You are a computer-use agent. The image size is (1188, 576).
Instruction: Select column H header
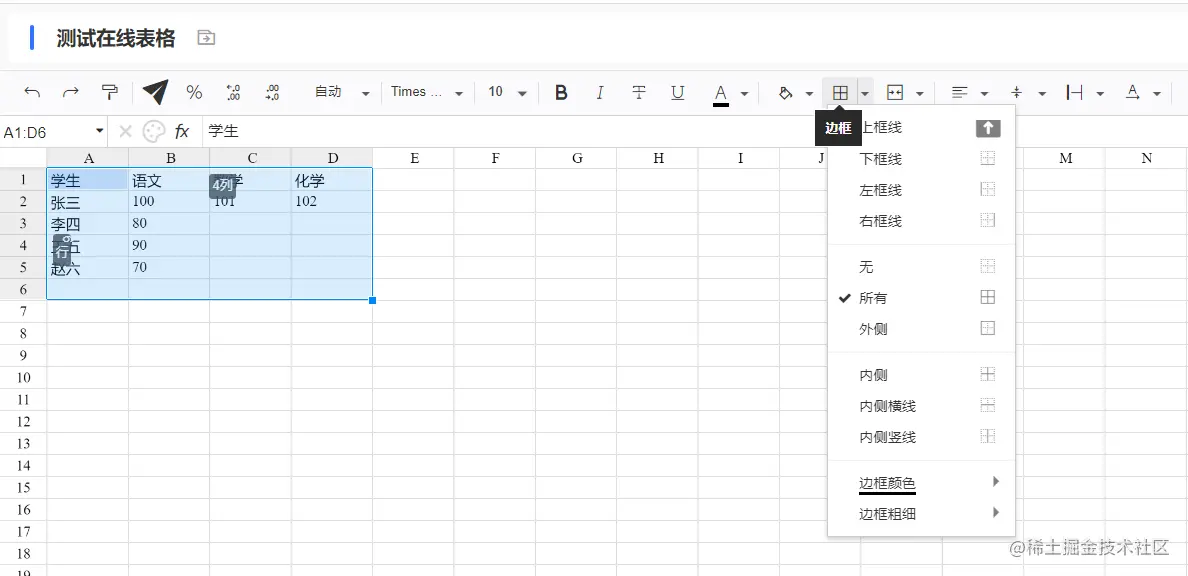(x=658, y=158)
